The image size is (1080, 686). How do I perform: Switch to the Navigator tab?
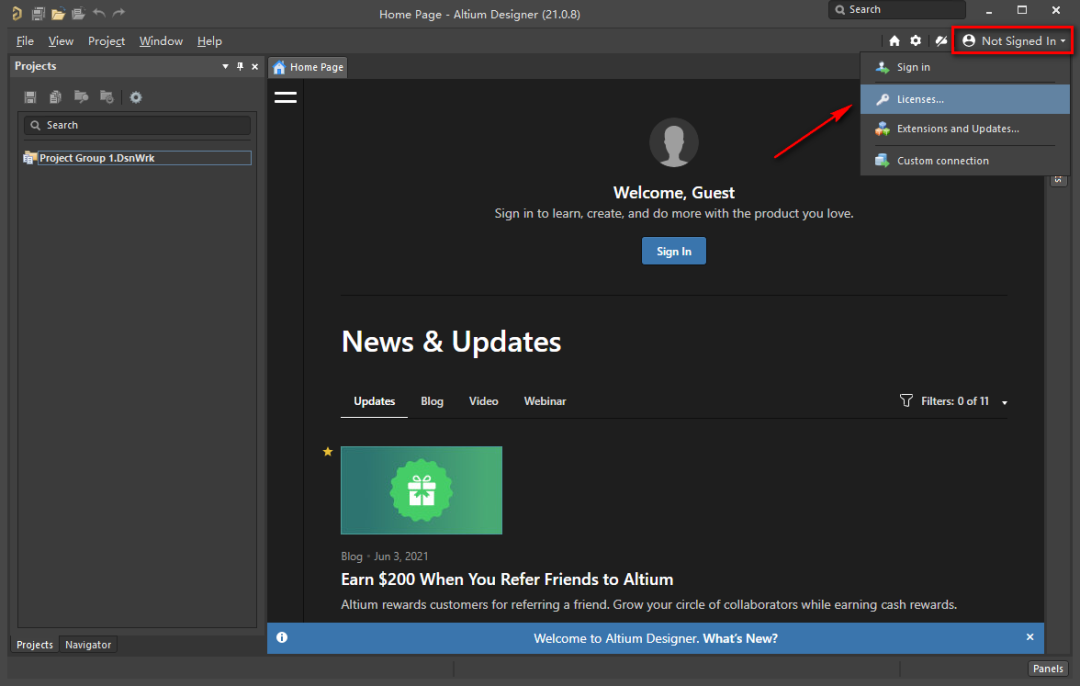(x=88, y=645)
